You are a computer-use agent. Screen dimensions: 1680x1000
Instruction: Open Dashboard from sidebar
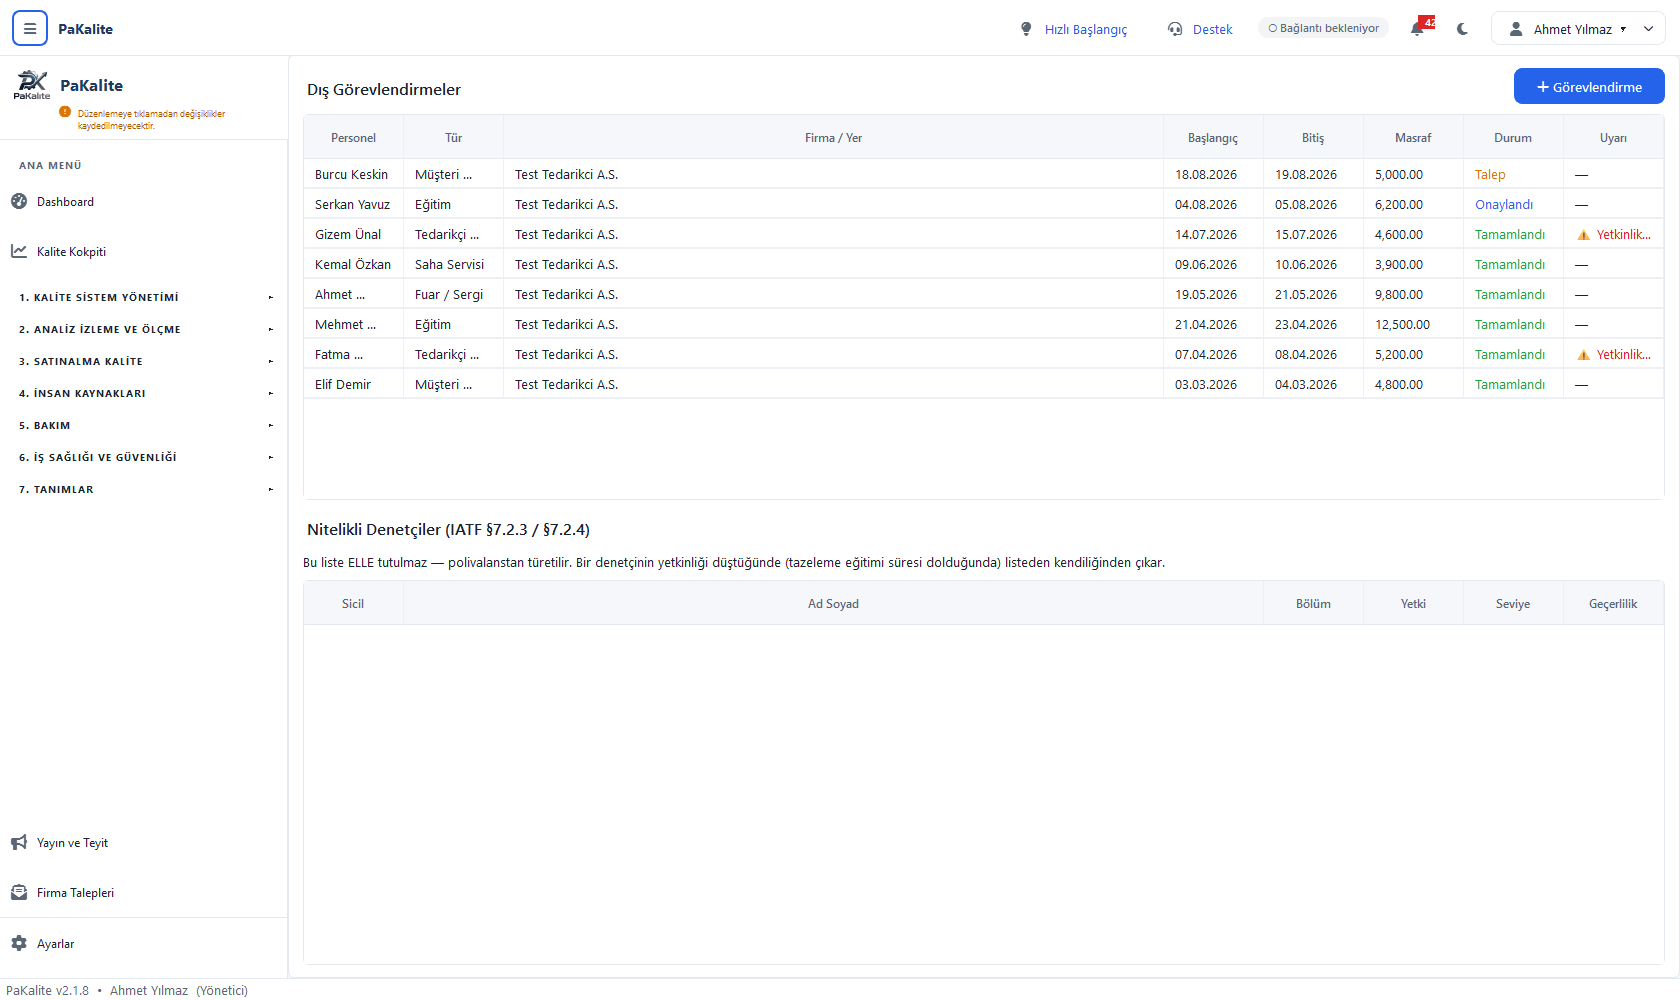(65, 201)
